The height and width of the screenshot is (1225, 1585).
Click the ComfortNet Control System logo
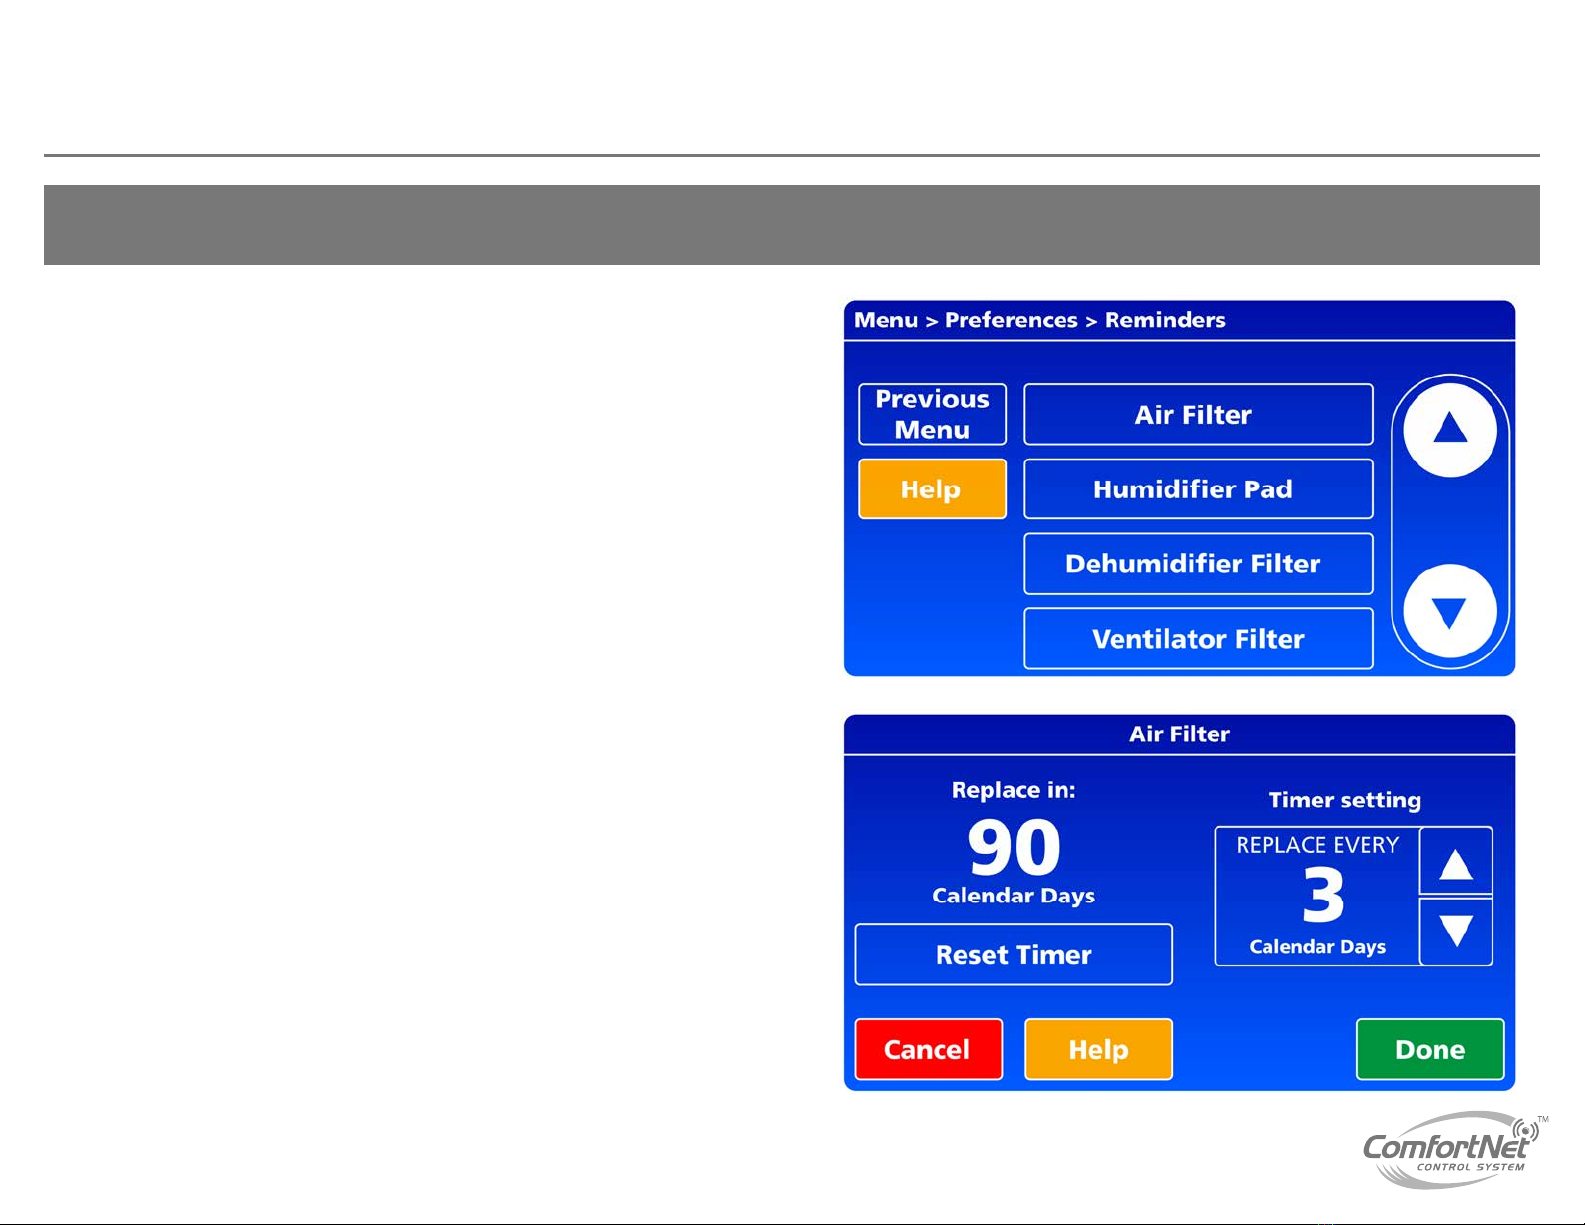pos(1451,1150)
